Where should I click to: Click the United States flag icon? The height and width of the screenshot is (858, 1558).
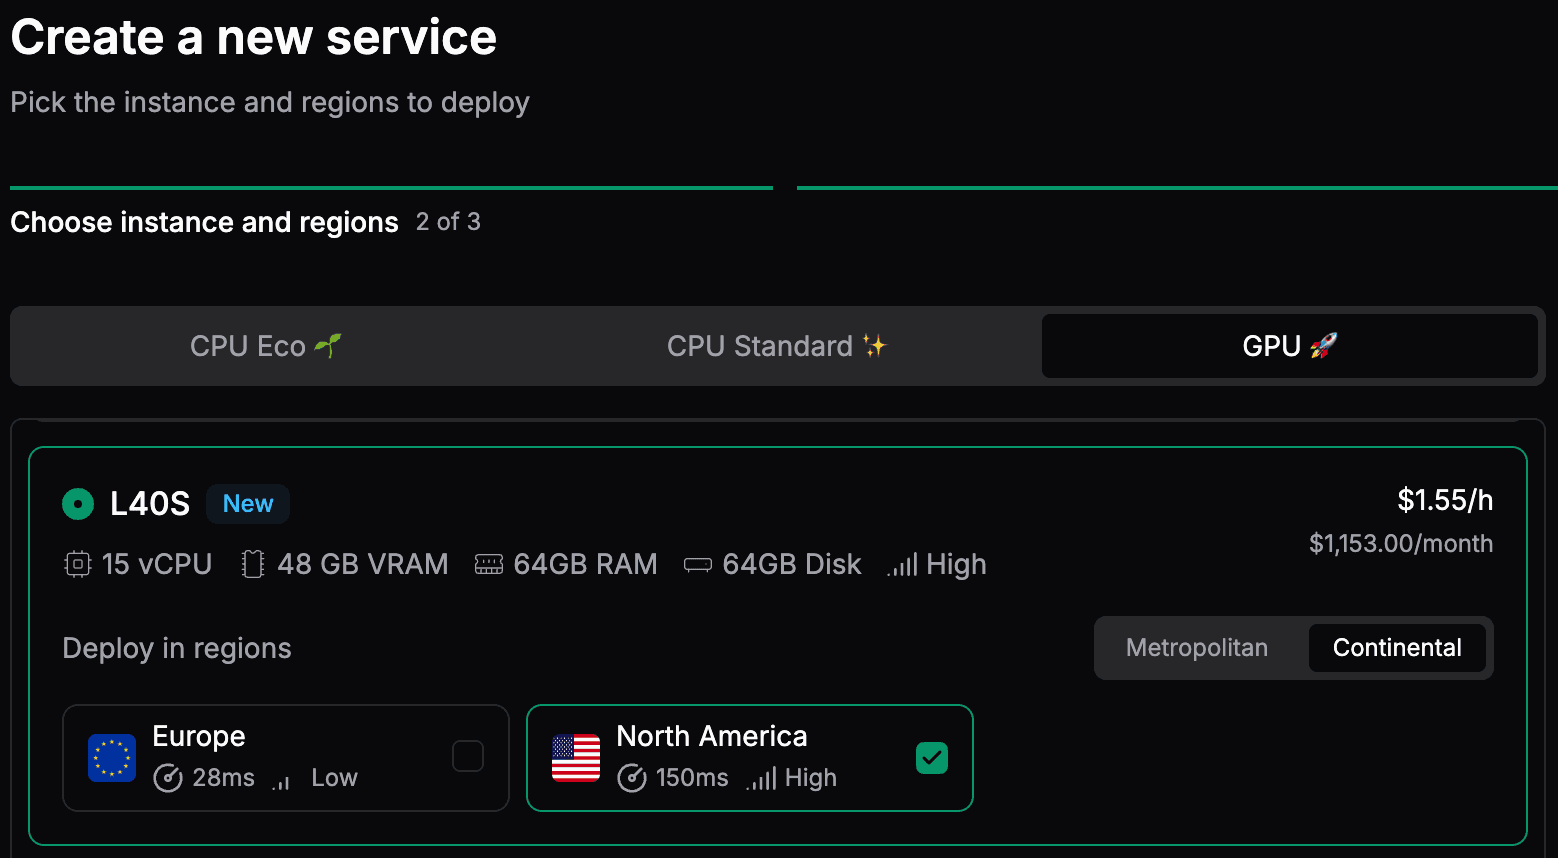click(576, 758)
